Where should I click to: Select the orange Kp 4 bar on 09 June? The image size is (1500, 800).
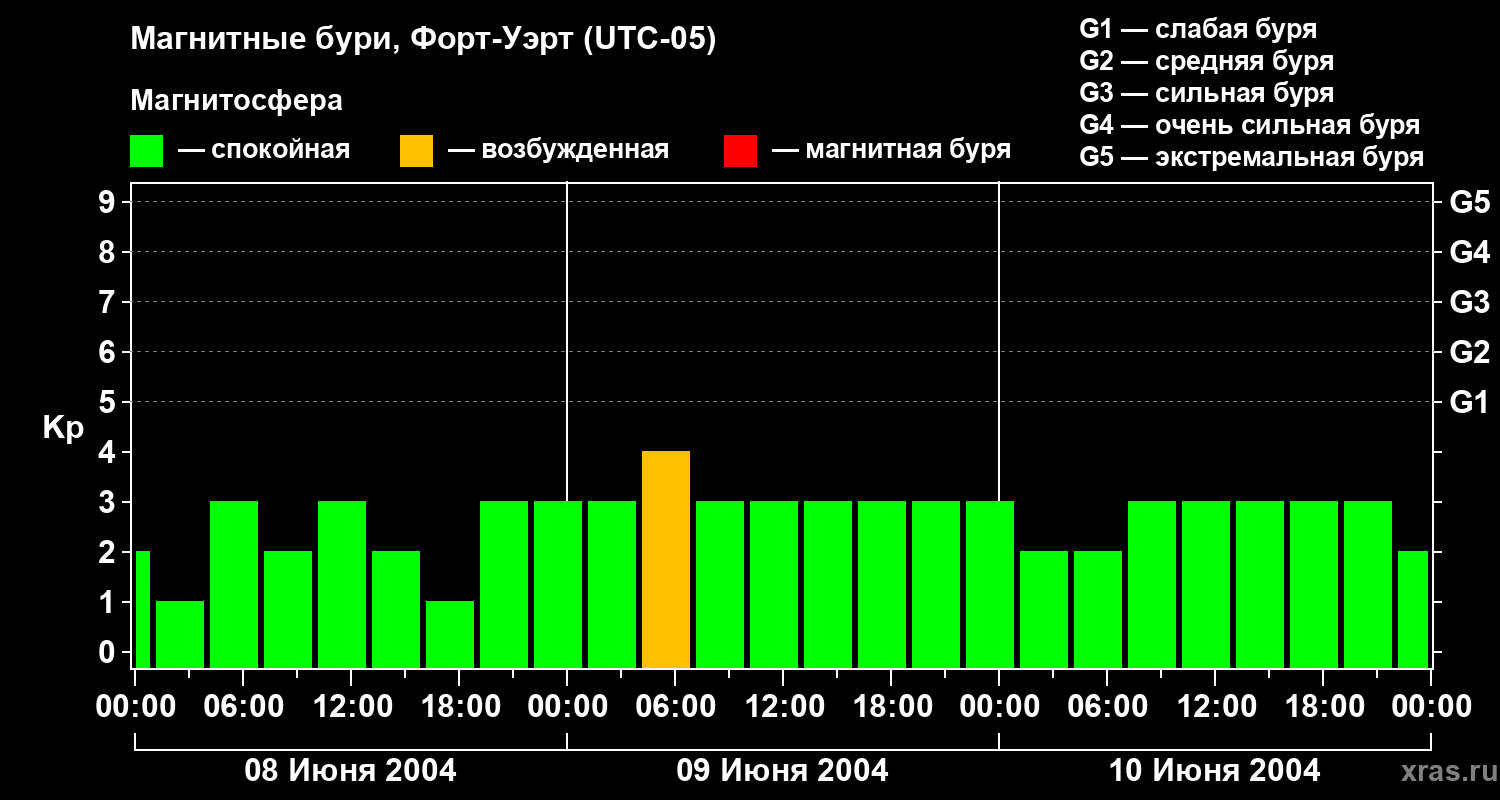pyautogui.click(x=666, y=559)
